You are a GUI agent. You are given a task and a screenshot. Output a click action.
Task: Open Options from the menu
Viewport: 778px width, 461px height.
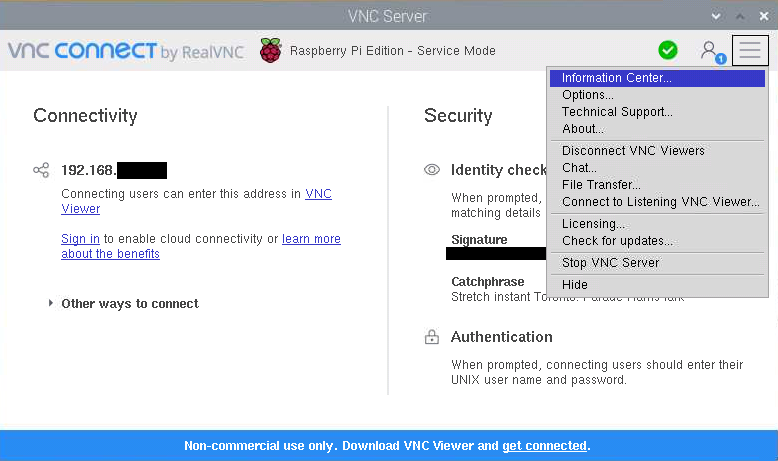pos(588,95)
